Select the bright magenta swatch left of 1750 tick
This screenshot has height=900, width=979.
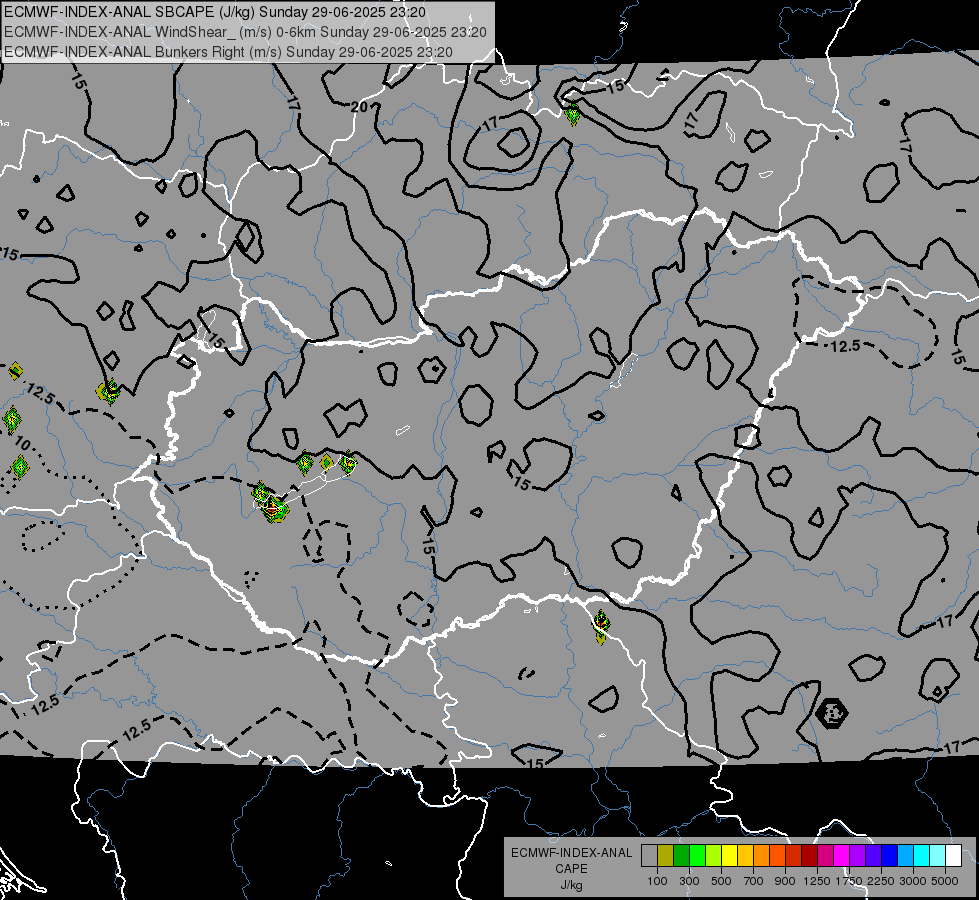point(842,855)
